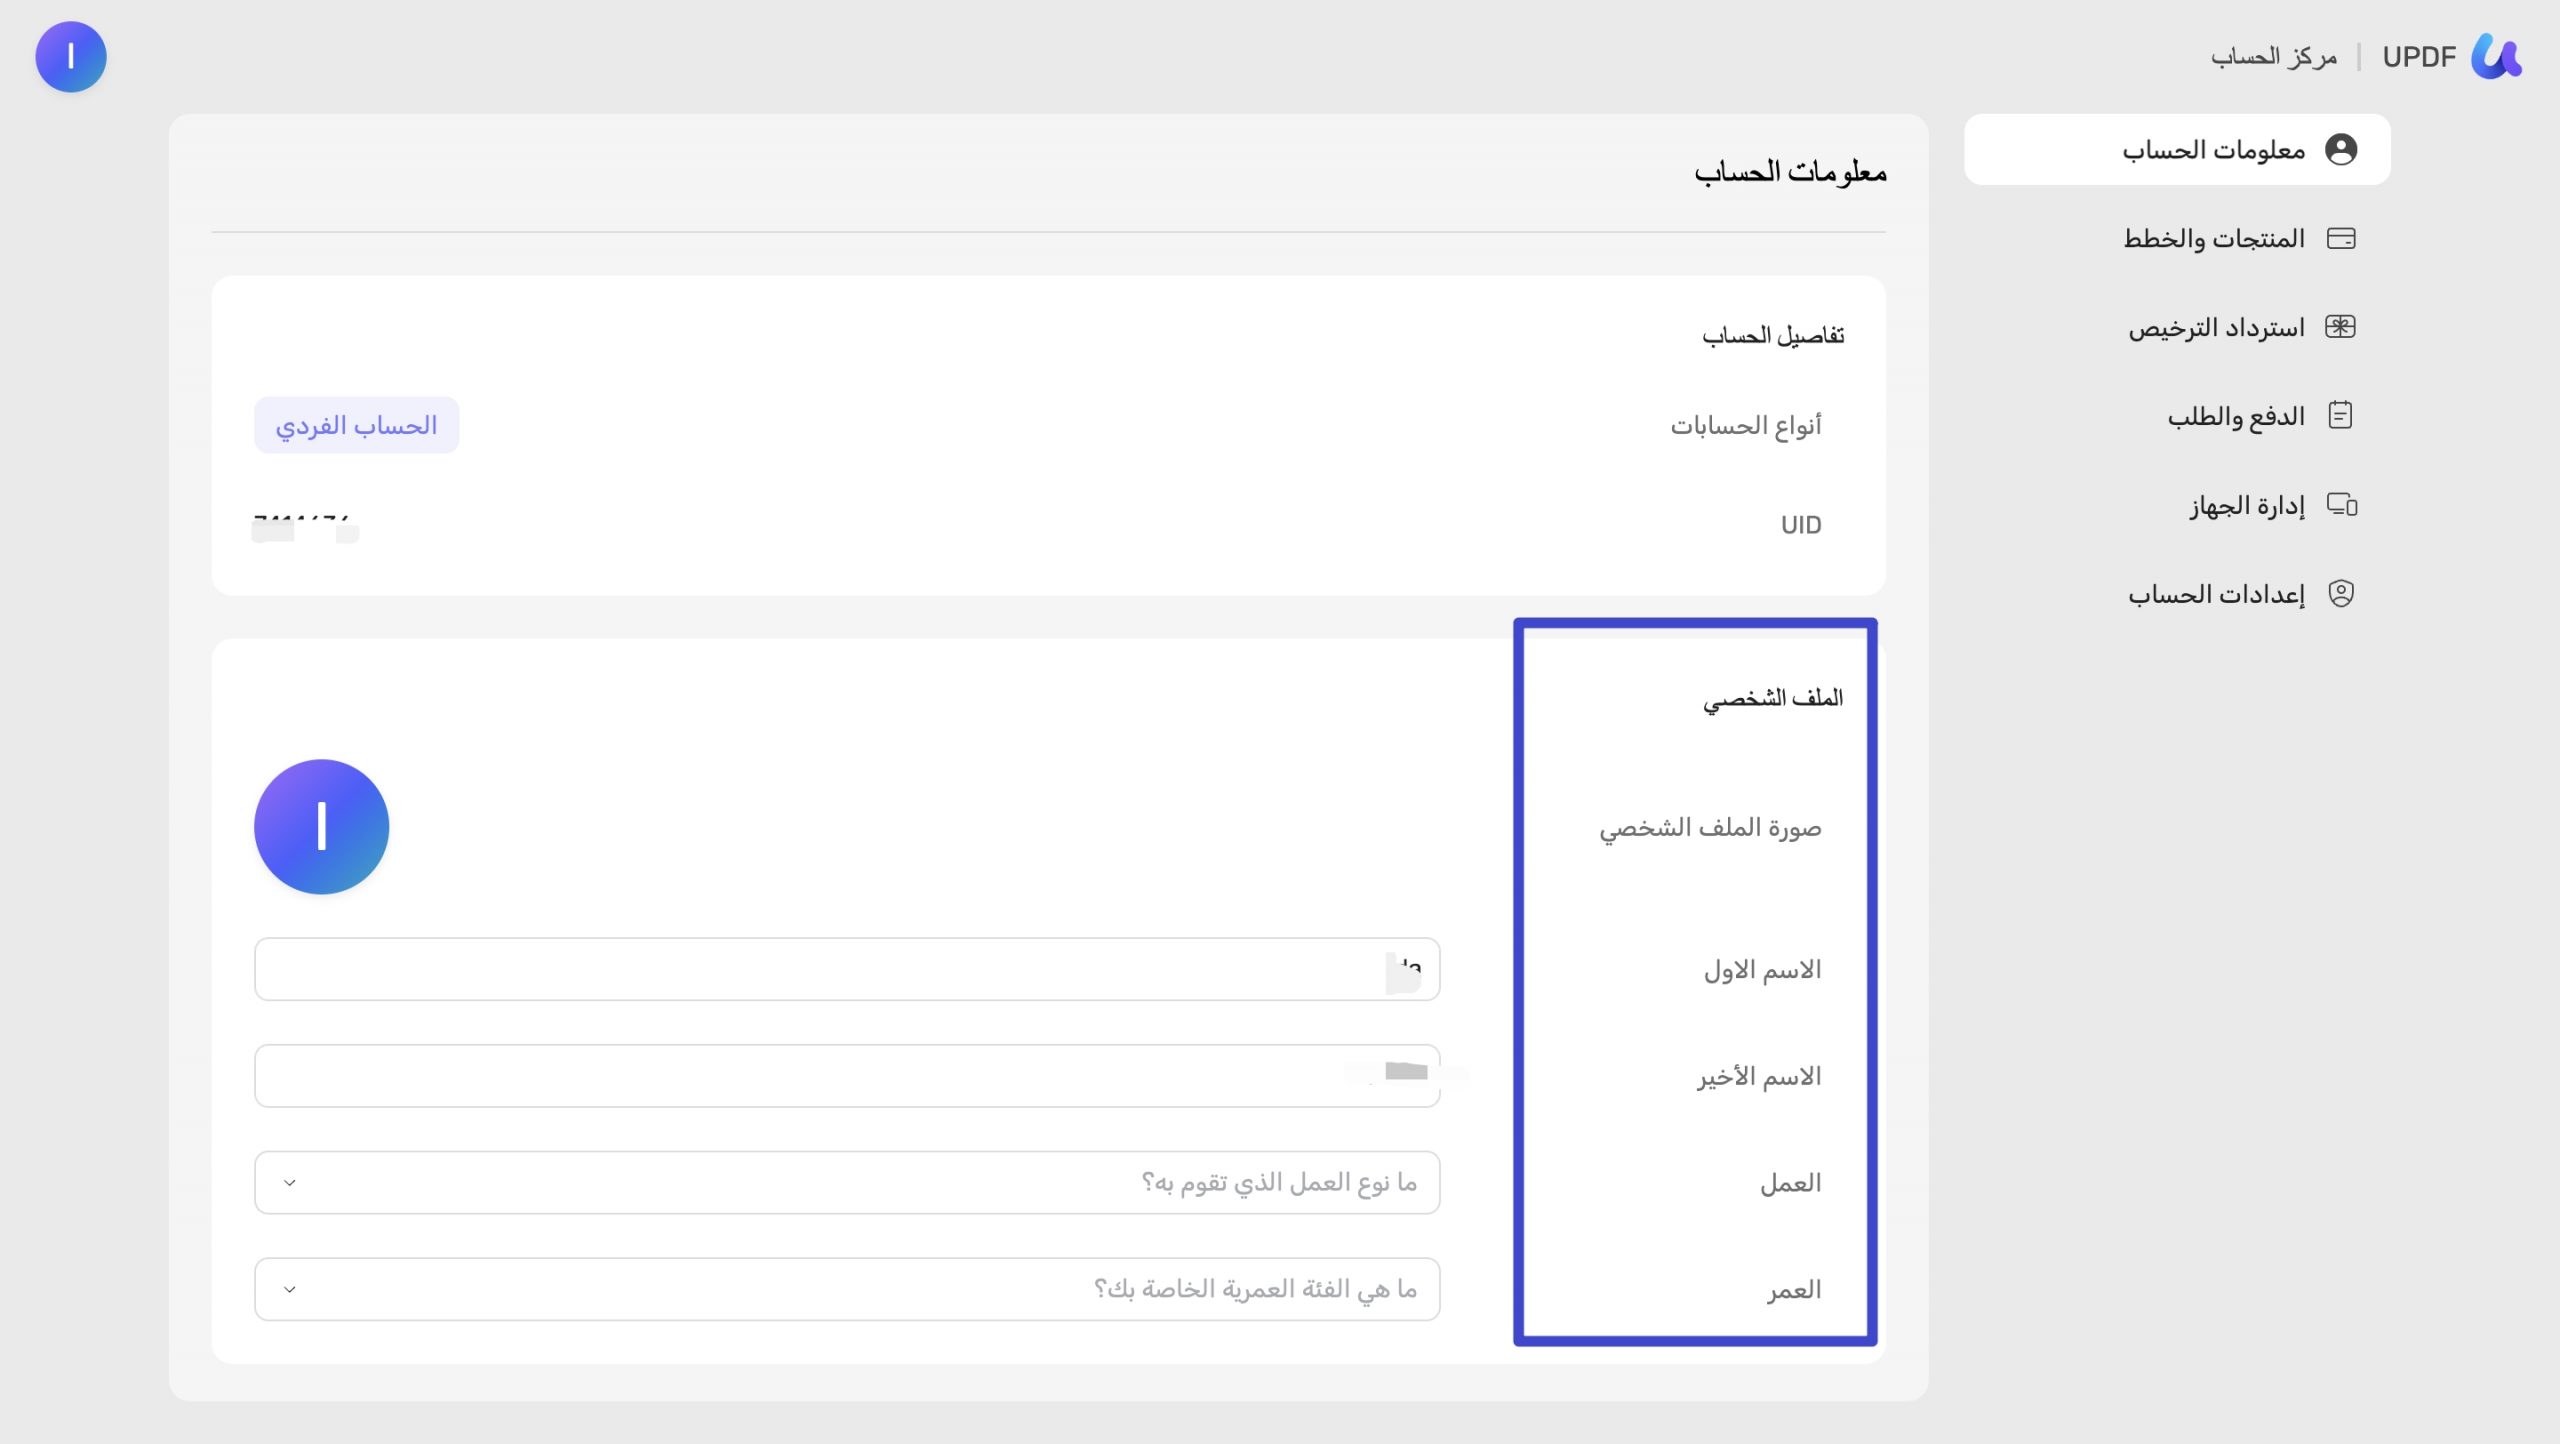Click the account information person icon

click(x=2341, y=149)
